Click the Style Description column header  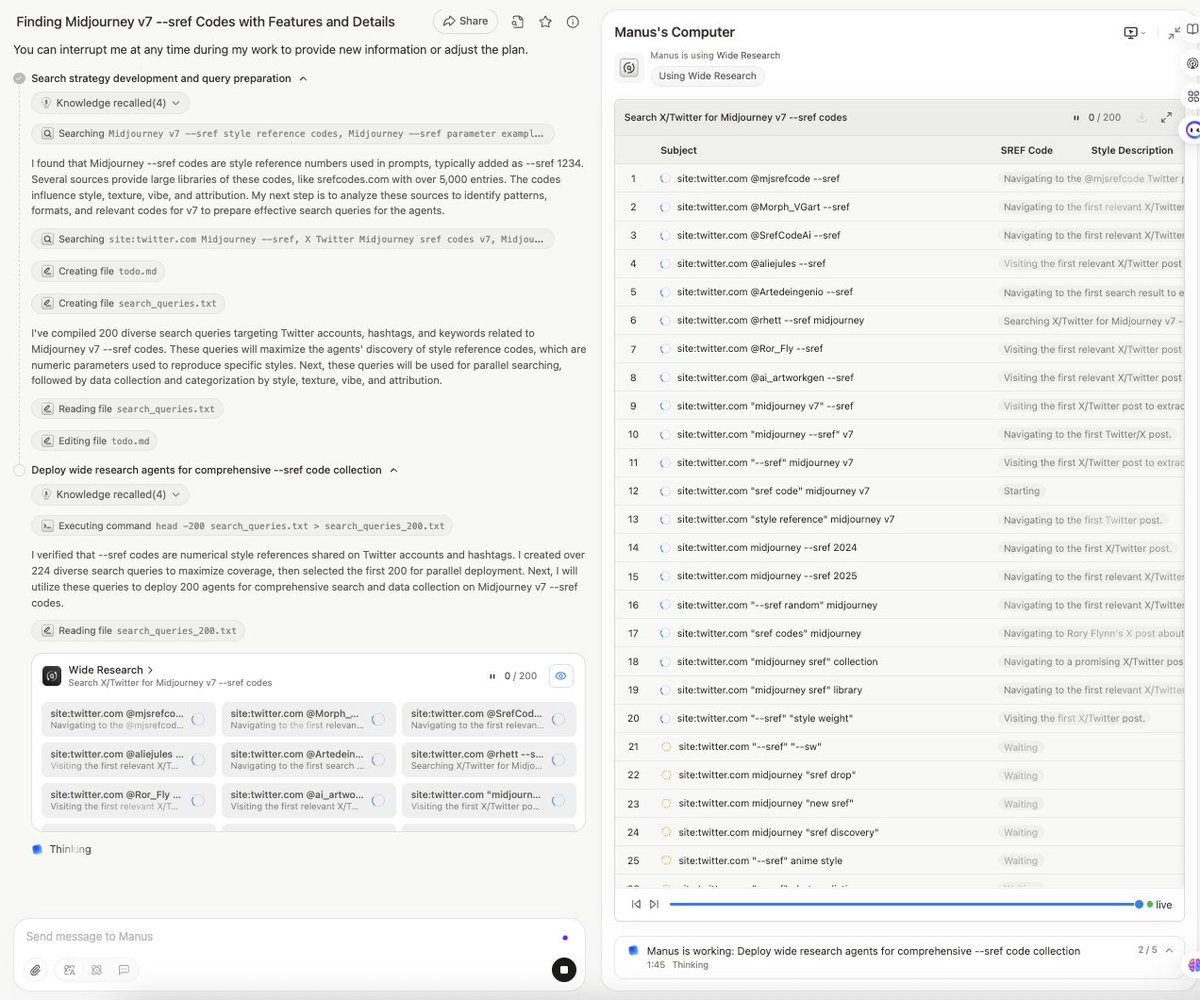click(1132, 150)
